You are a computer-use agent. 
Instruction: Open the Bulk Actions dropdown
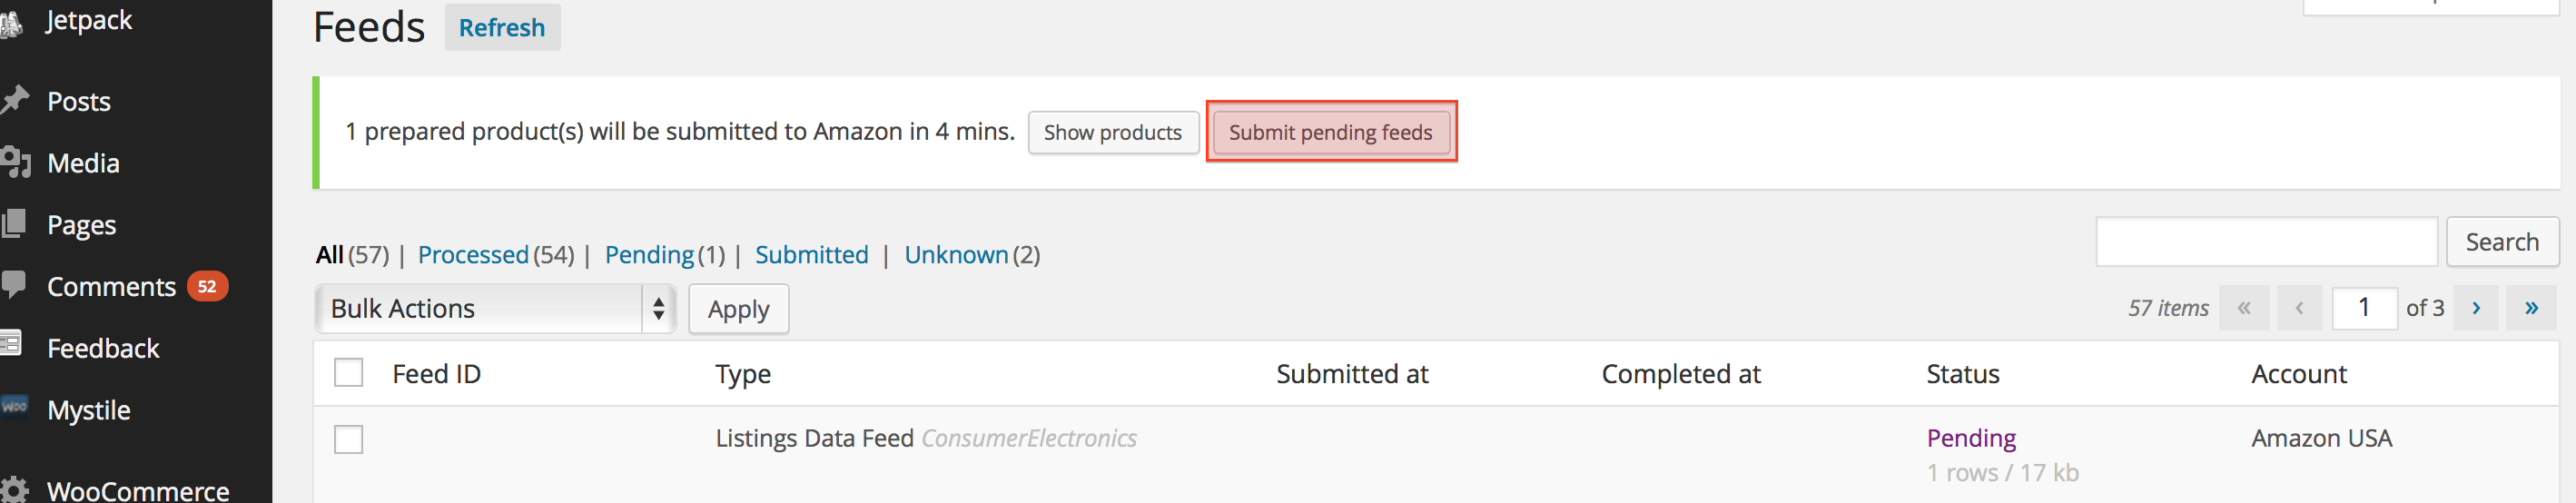495,309
